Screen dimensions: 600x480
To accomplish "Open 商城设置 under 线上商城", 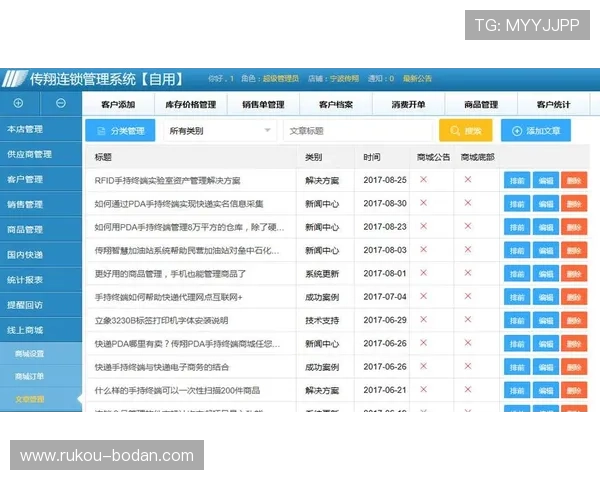I will tap(41, 354).
